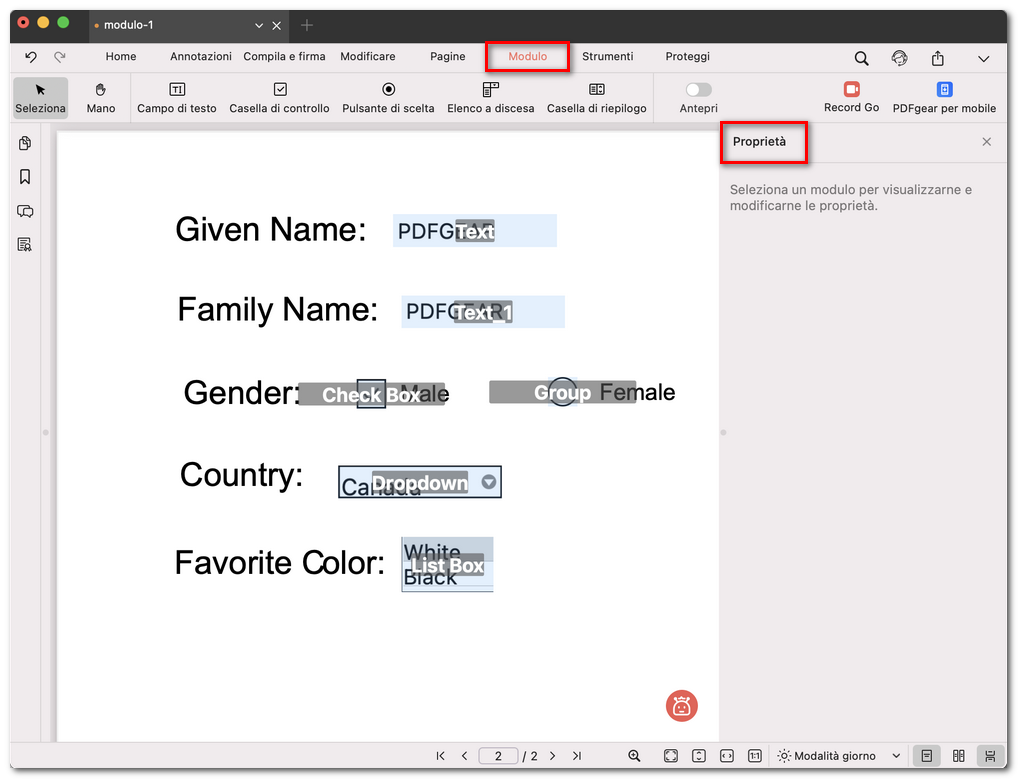The image size is (1018, 779).
Task: Go to the next page arrow
Action: coord(552,756)
